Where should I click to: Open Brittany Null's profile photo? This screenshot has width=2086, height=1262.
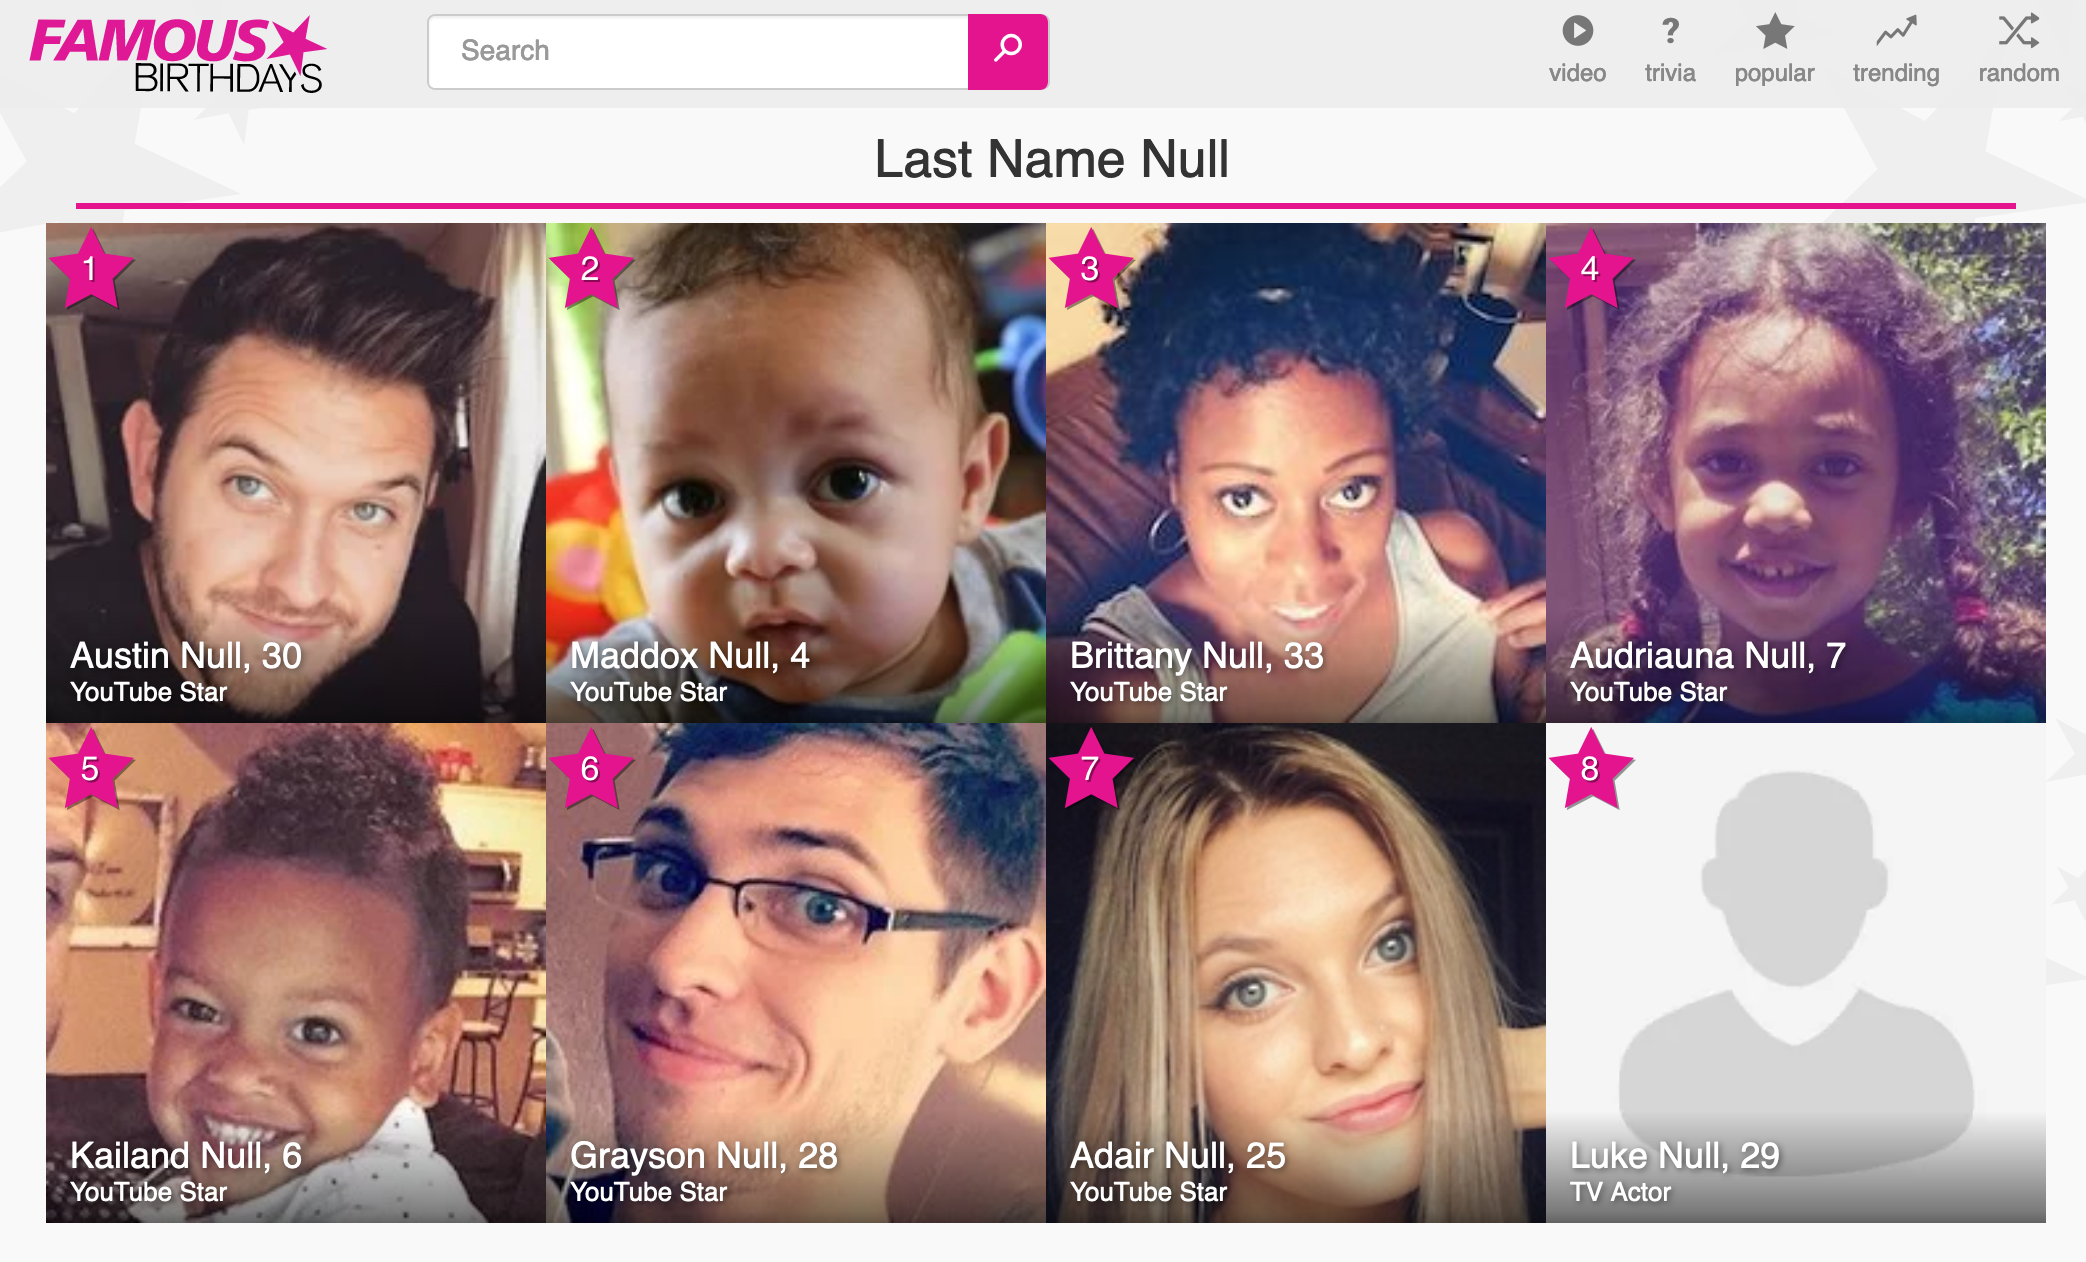click(x=1296, y=472)
